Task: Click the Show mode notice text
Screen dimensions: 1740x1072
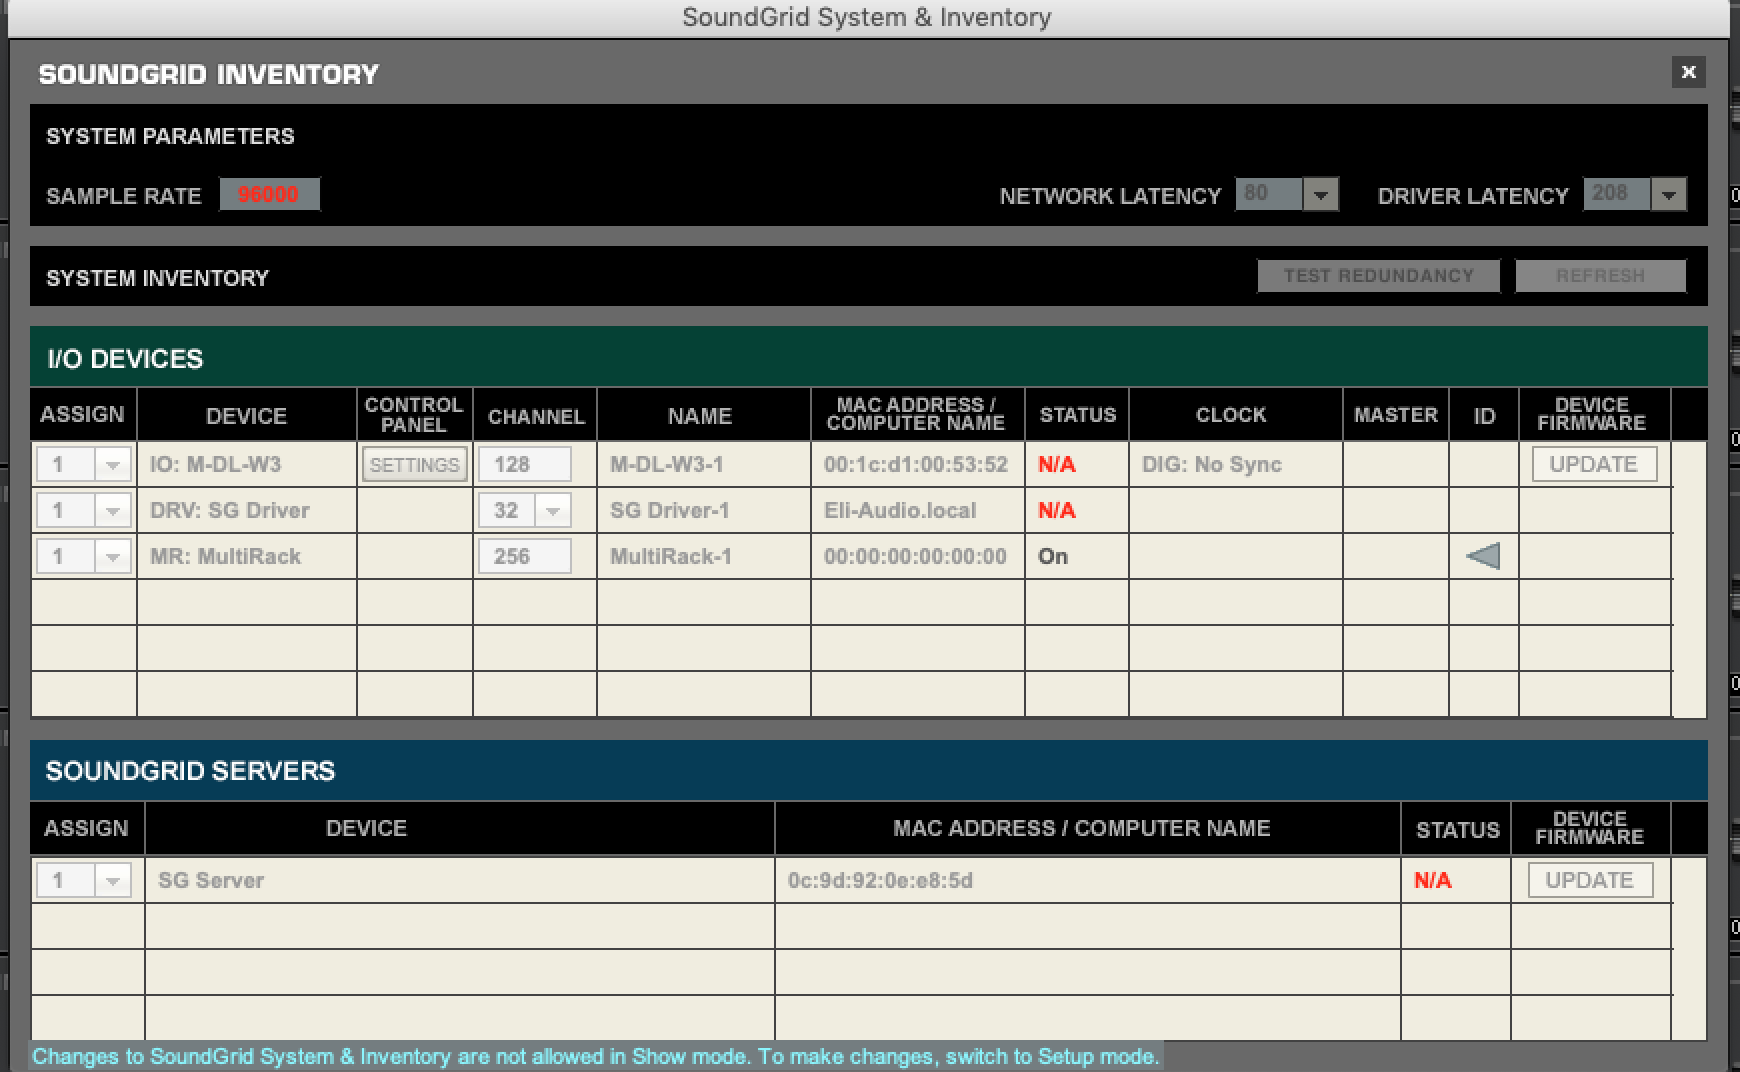Action: 596,1056
